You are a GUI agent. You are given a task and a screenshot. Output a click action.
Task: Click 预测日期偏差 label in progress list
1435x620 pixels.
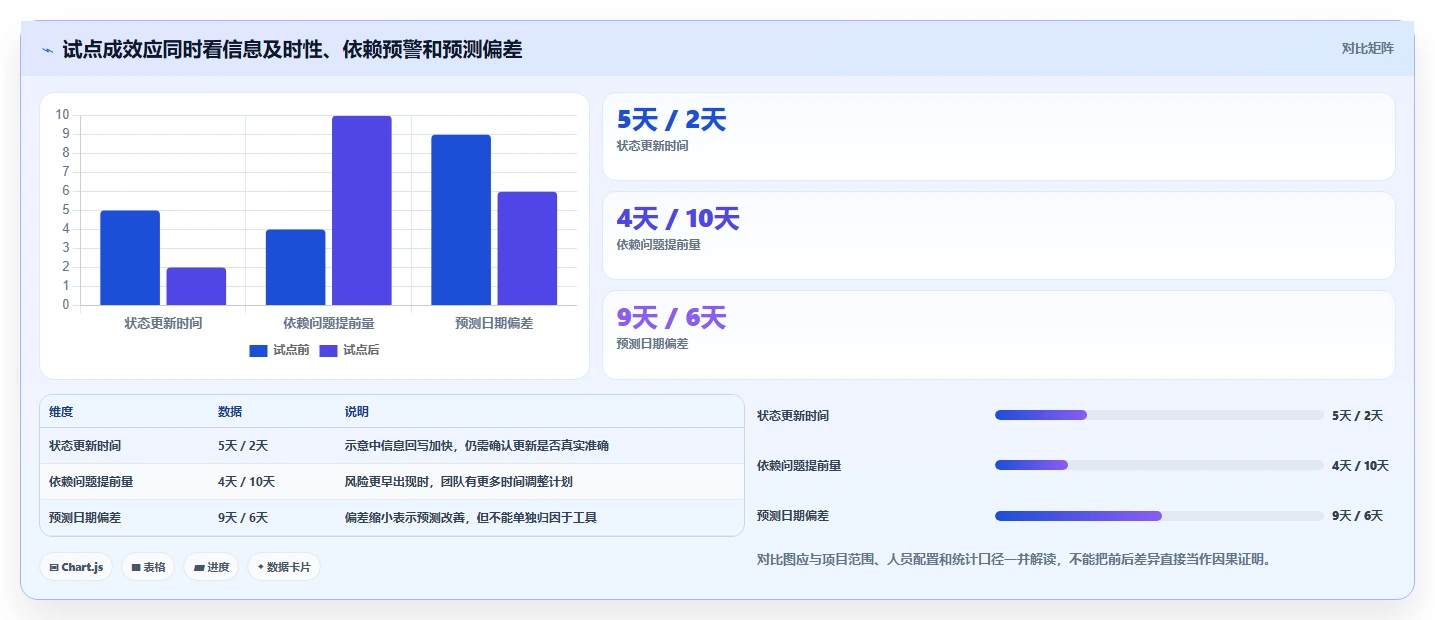(x=793, y=516)
